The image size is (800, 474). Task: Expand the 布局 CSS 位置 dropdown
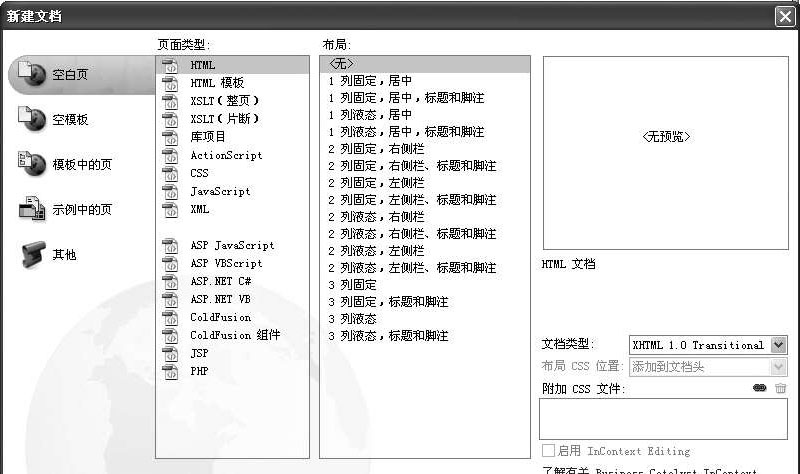(779, 367)
